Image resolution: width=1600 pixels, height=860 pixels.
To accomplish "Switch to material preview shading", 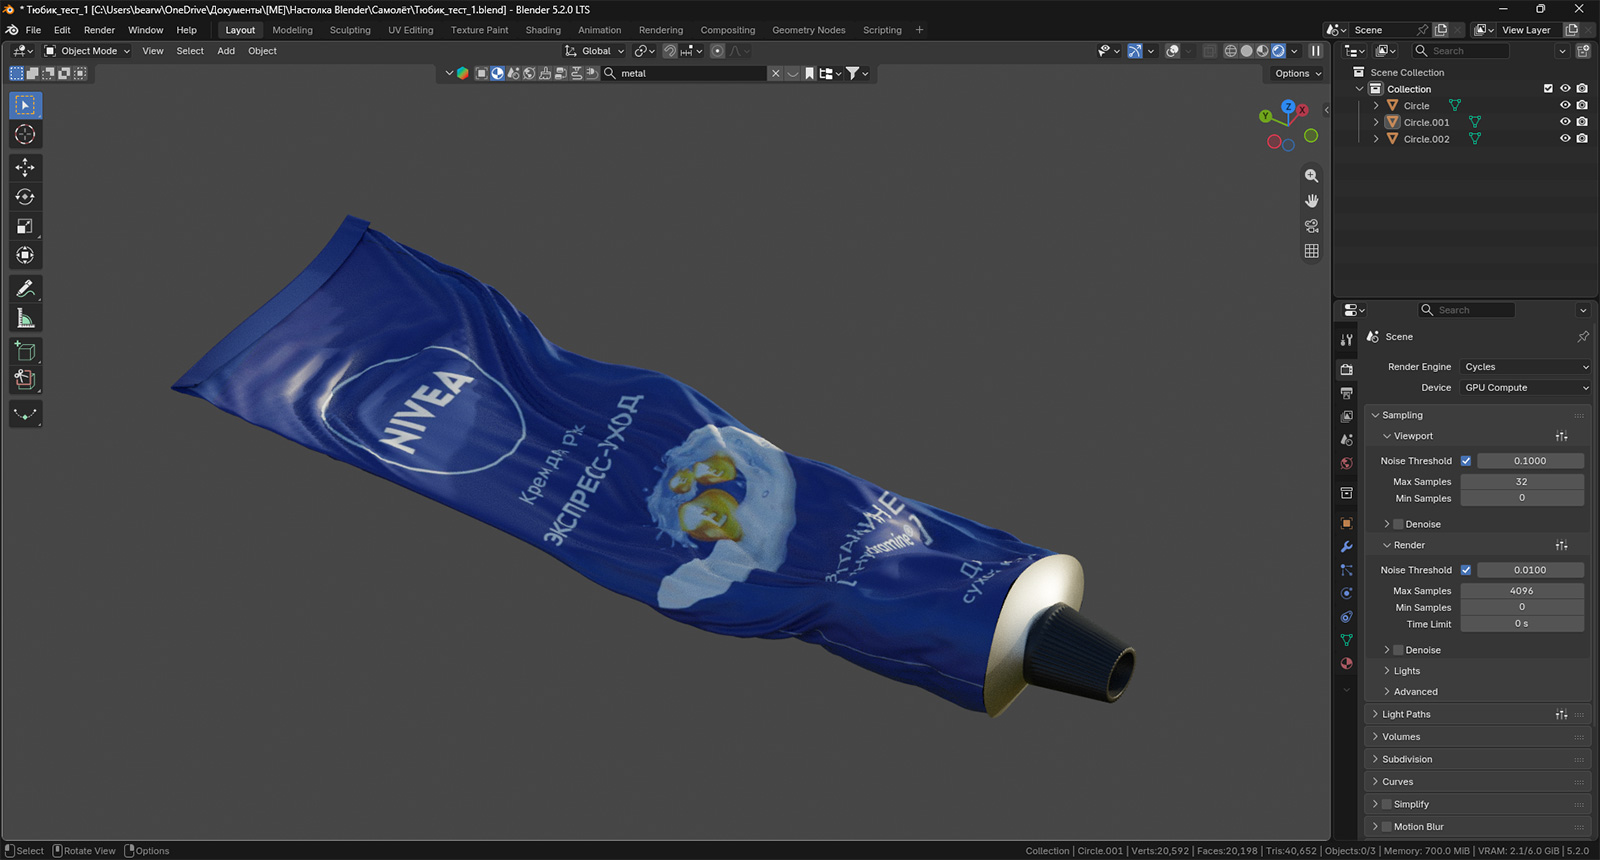I will (x=1262, y=51).
